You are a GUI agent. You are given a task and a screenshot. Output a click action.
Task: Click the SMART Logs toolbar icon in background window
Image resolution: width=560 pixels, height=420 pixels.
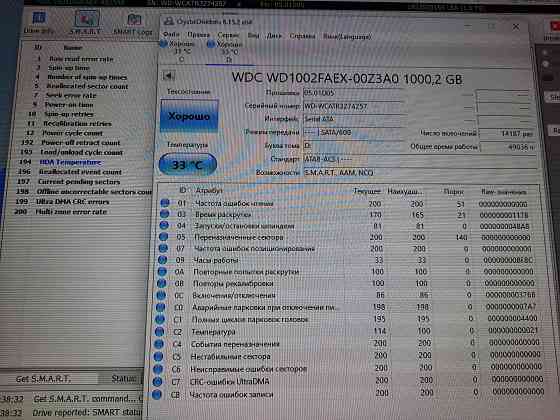(x=134, y=24)
